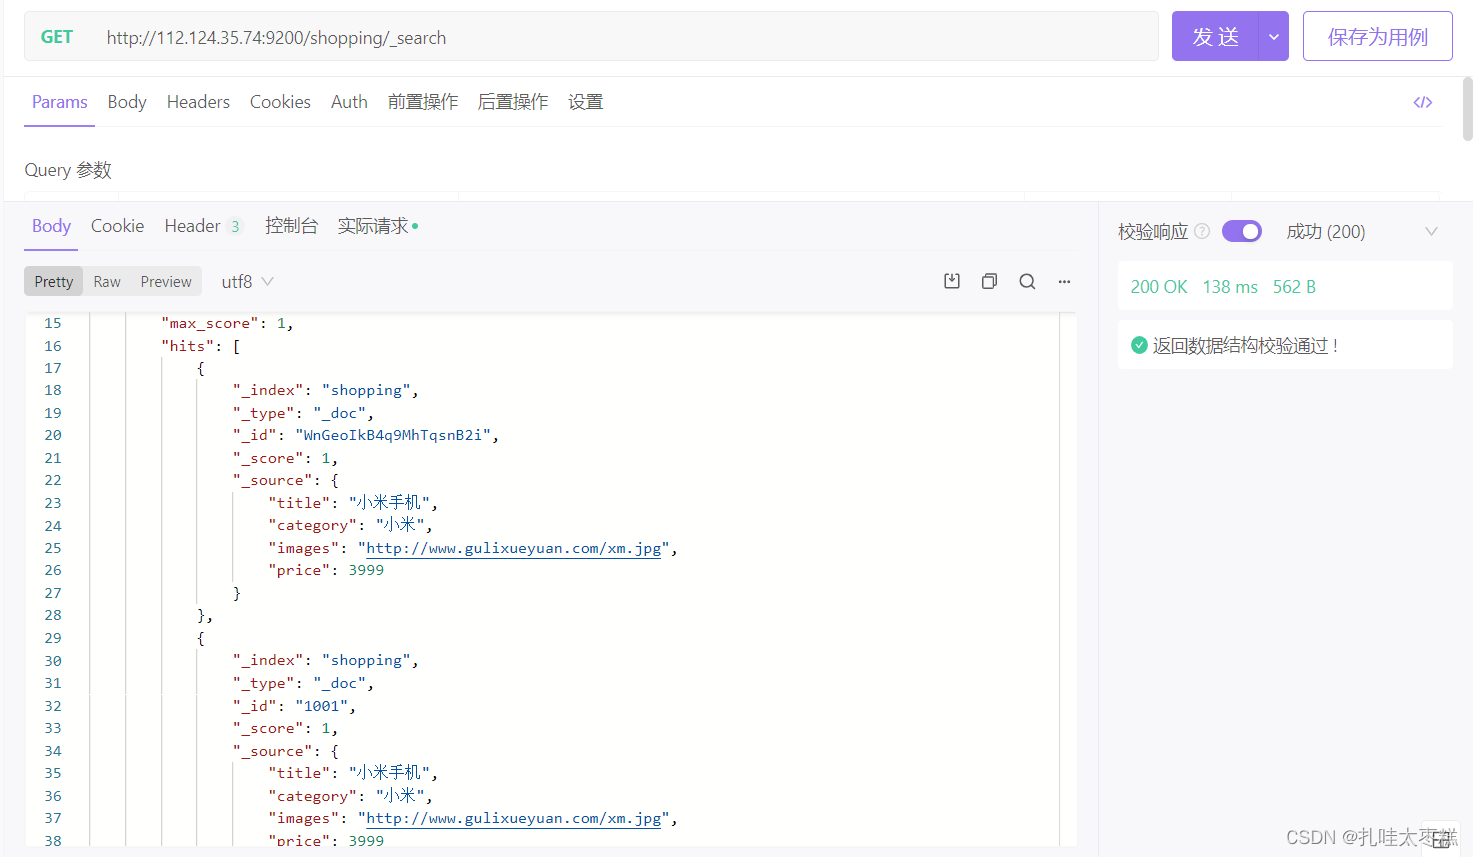Screen dimensions: 1473x857
Task: Click the "max_score": 1 line
Action: click(x=227, y=323)
